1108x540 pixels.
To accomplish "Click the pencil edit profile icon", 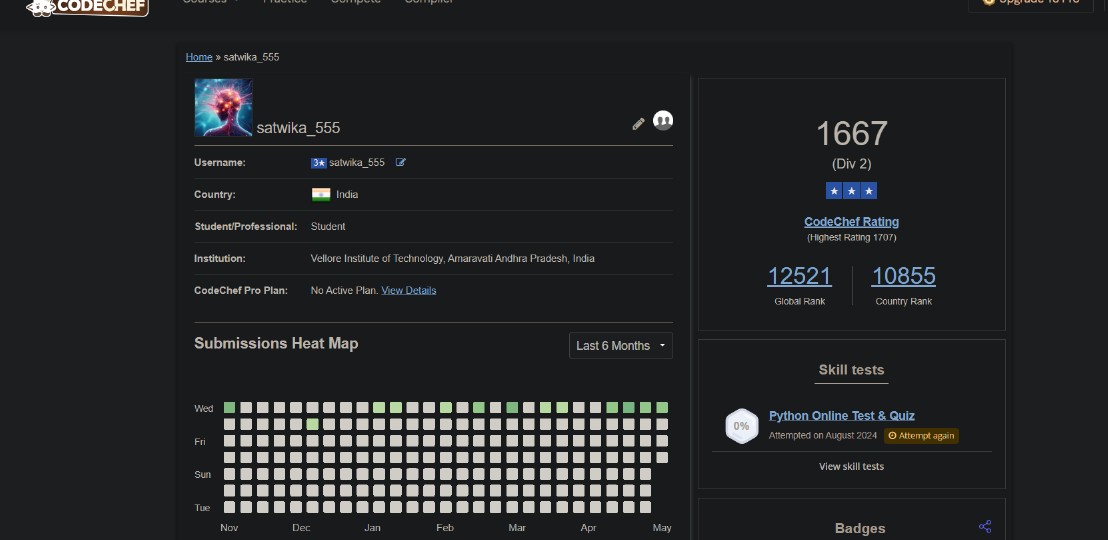I will 638,124.
